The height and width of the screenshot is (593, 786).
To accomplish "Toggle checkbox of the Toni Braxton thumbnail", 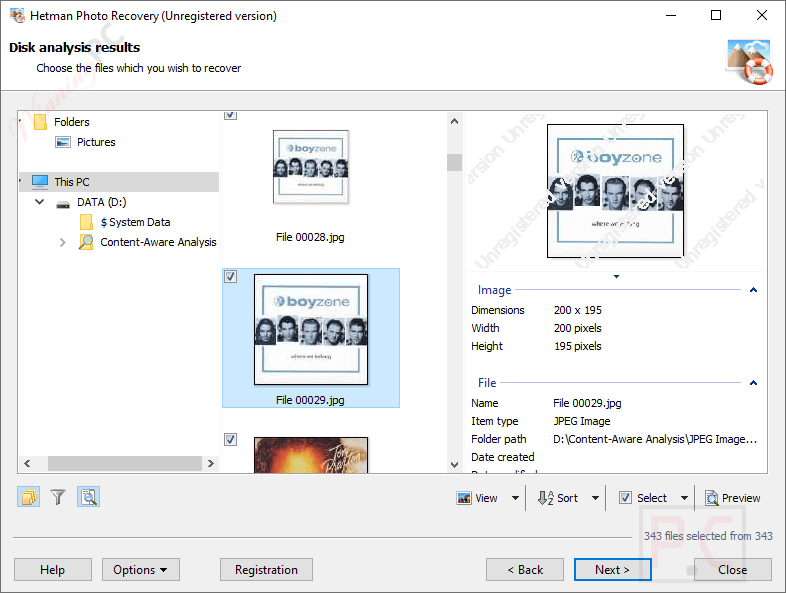I will pos(230,440).
